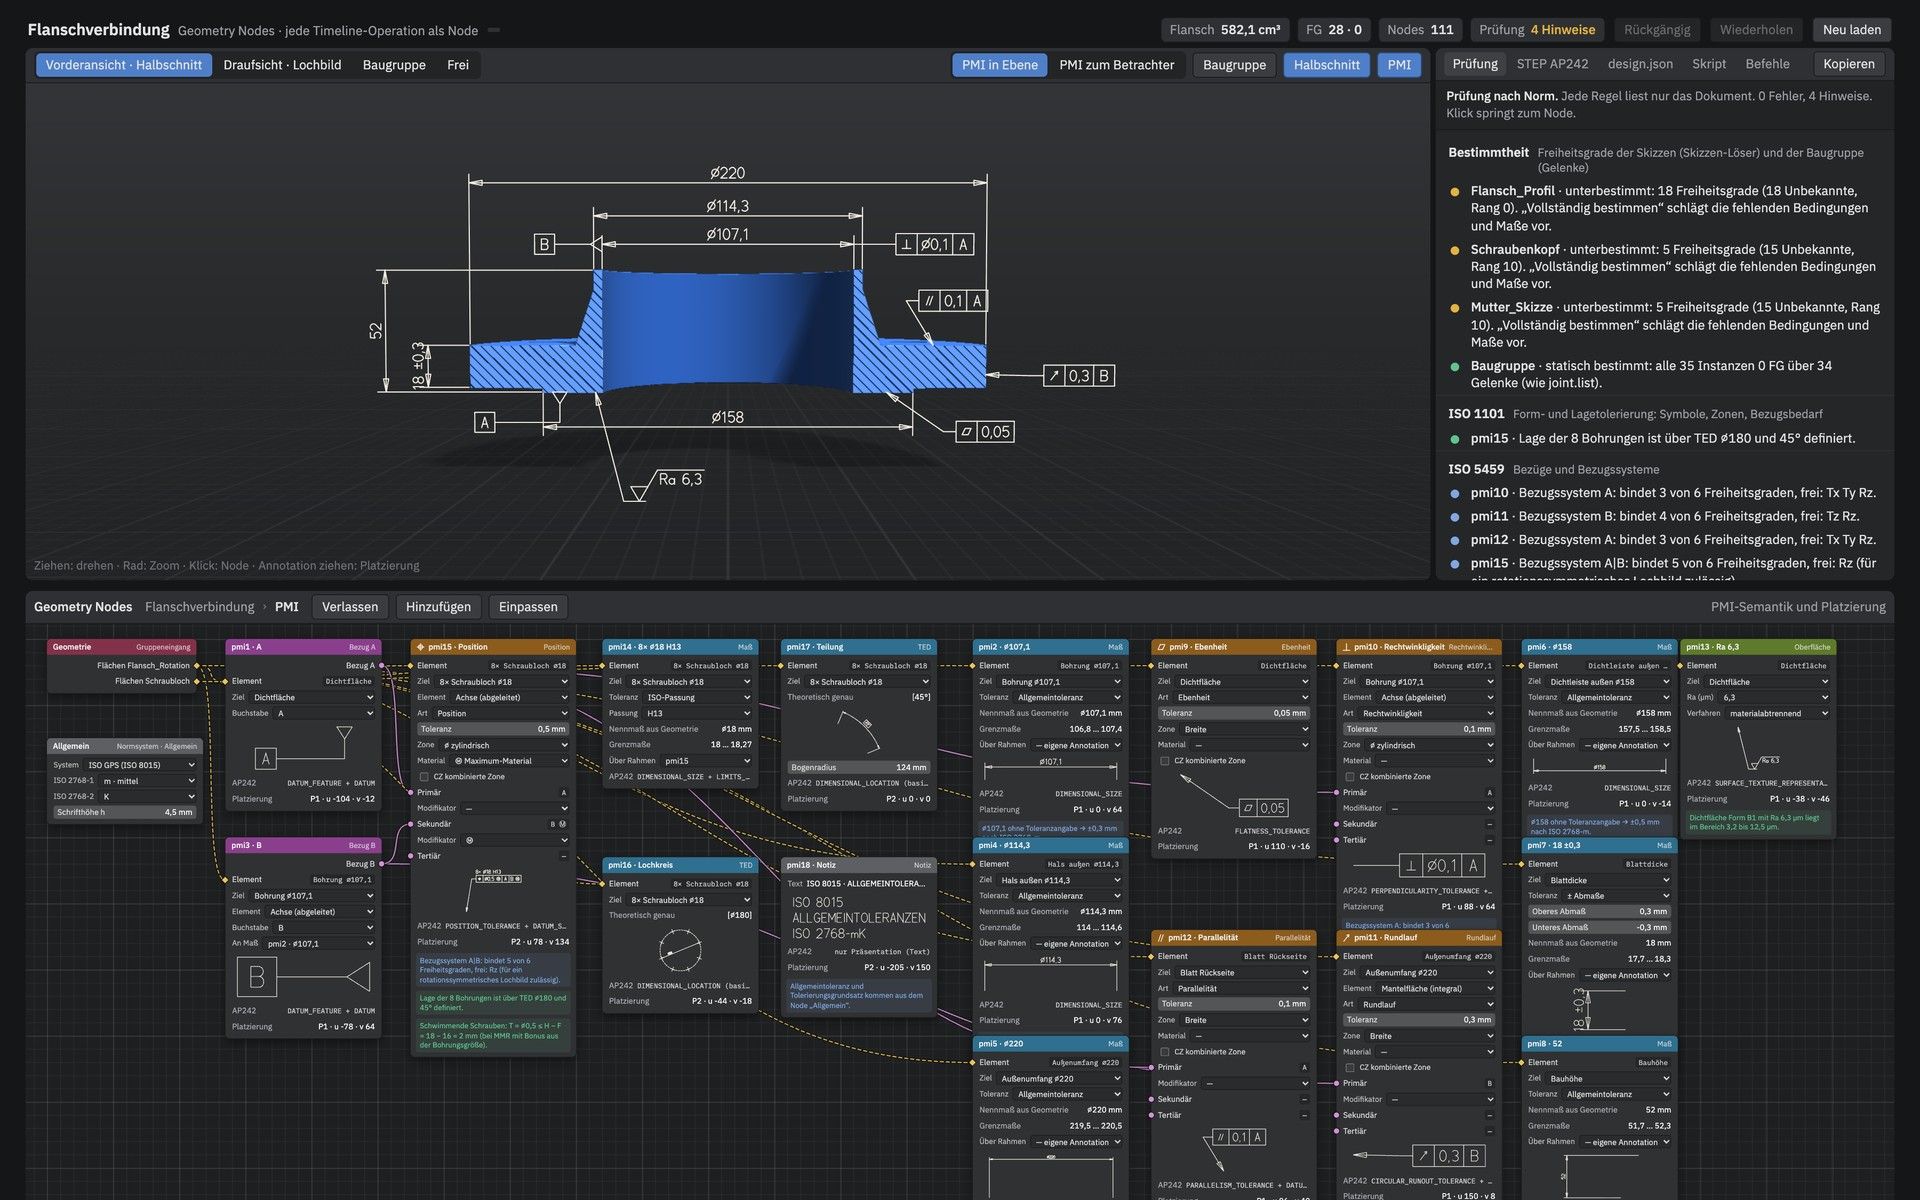This screenshot has height=1200, width=1920.
Task: Click the perpendicularity ø0,1 A frame in viewport
Action: click(935, 244)
